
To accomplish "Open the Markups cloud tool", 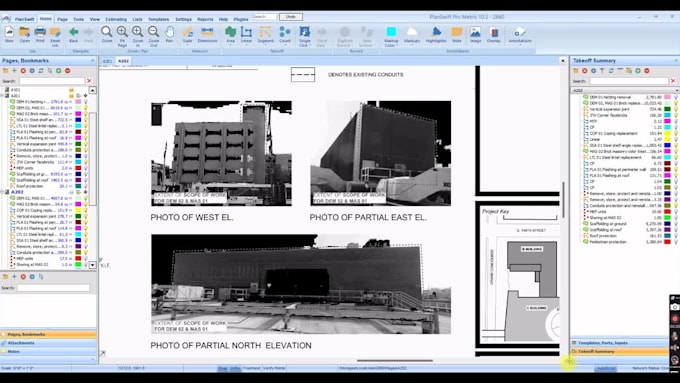I will tap(412, 33).
